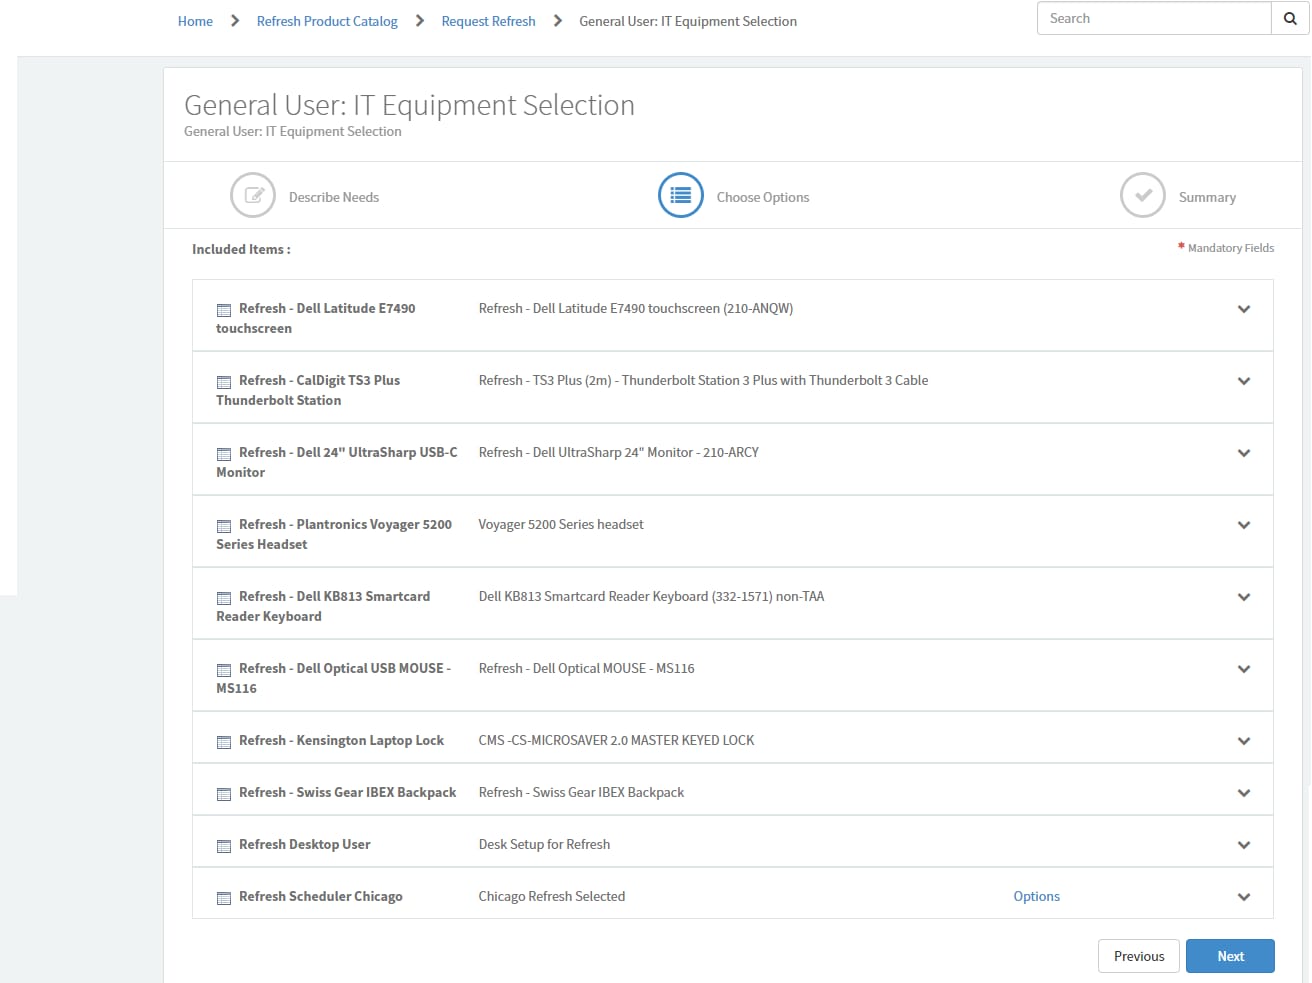Open Request Refresh breadcrumb link
This screenshot has height=983, width=1312.
click(488, 21)
